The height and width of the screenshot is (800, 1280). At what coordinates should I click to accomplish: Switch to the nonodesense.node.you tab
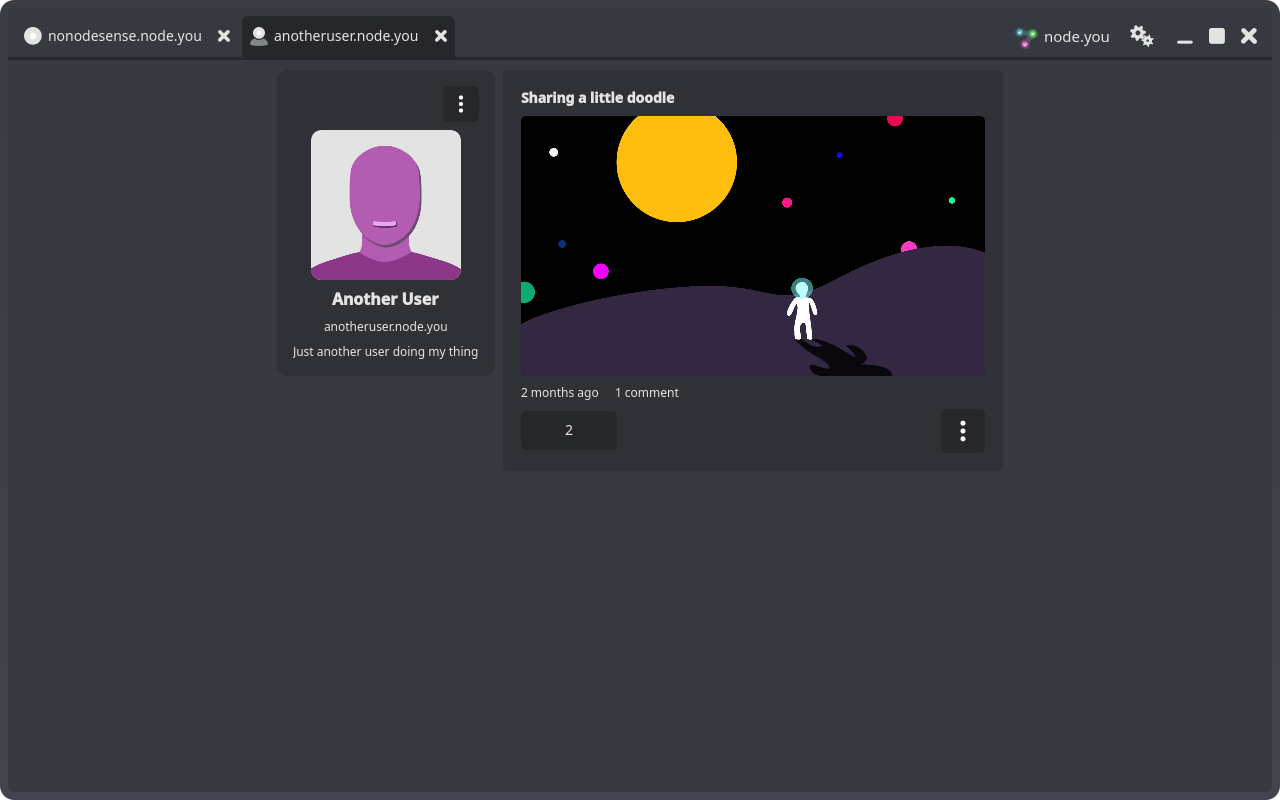[127, 37]
